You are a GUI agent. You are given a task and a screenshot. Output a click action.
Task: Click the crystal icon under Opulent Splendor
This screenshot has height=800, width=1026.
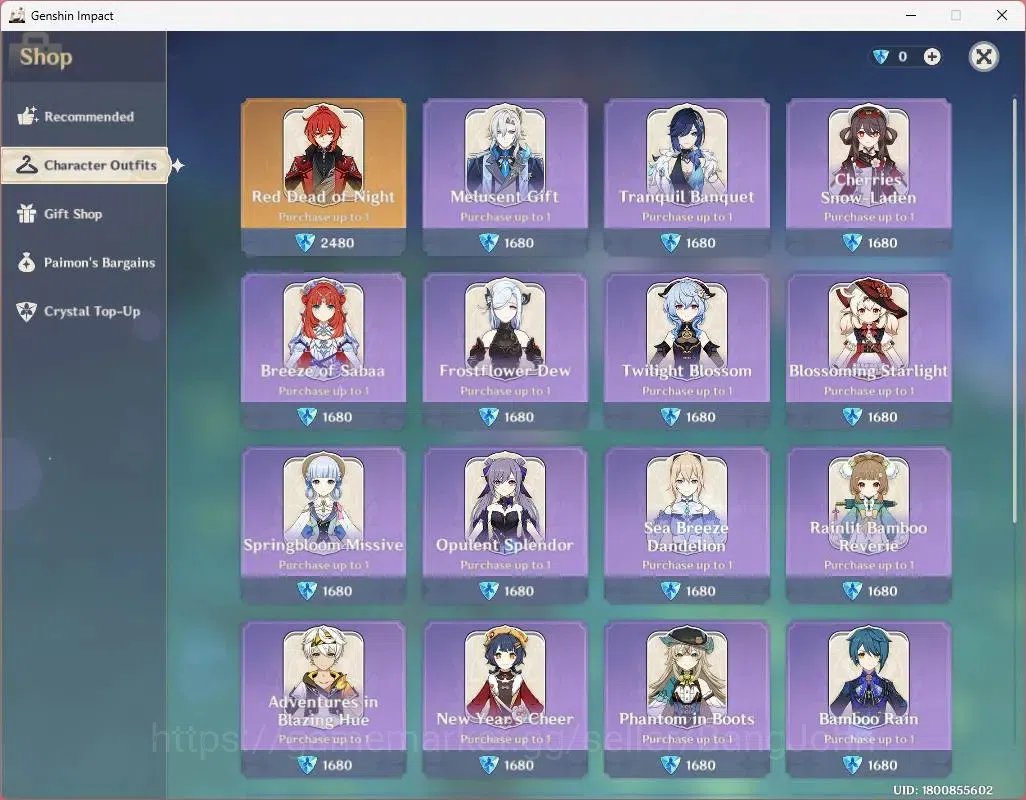tap(489, 591)
